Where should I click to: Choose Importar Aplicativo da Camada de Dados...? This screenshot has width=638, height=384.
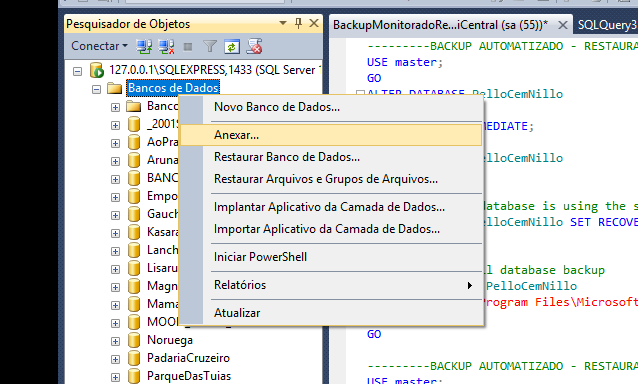point(331,229)
